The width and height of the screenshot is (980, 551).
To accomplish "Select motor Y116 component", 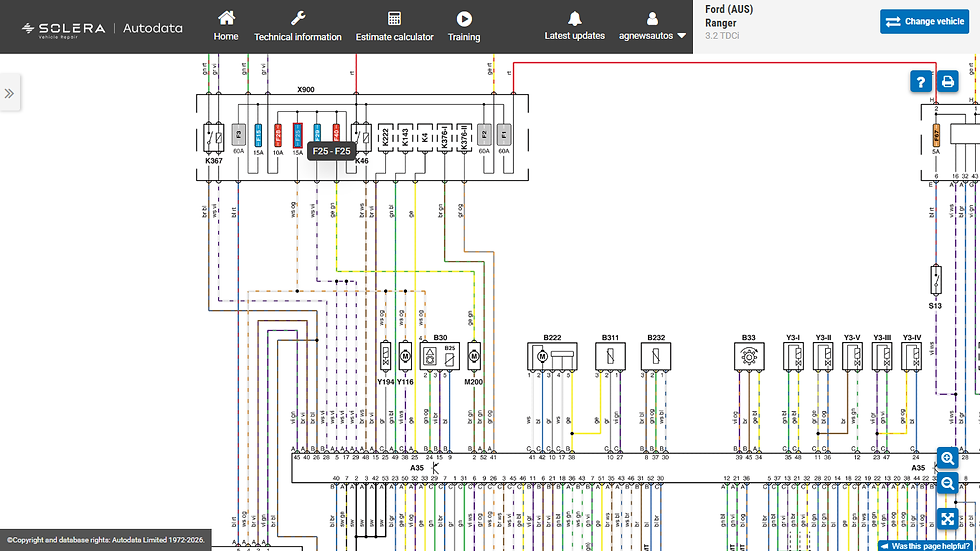I will (405, 357).
